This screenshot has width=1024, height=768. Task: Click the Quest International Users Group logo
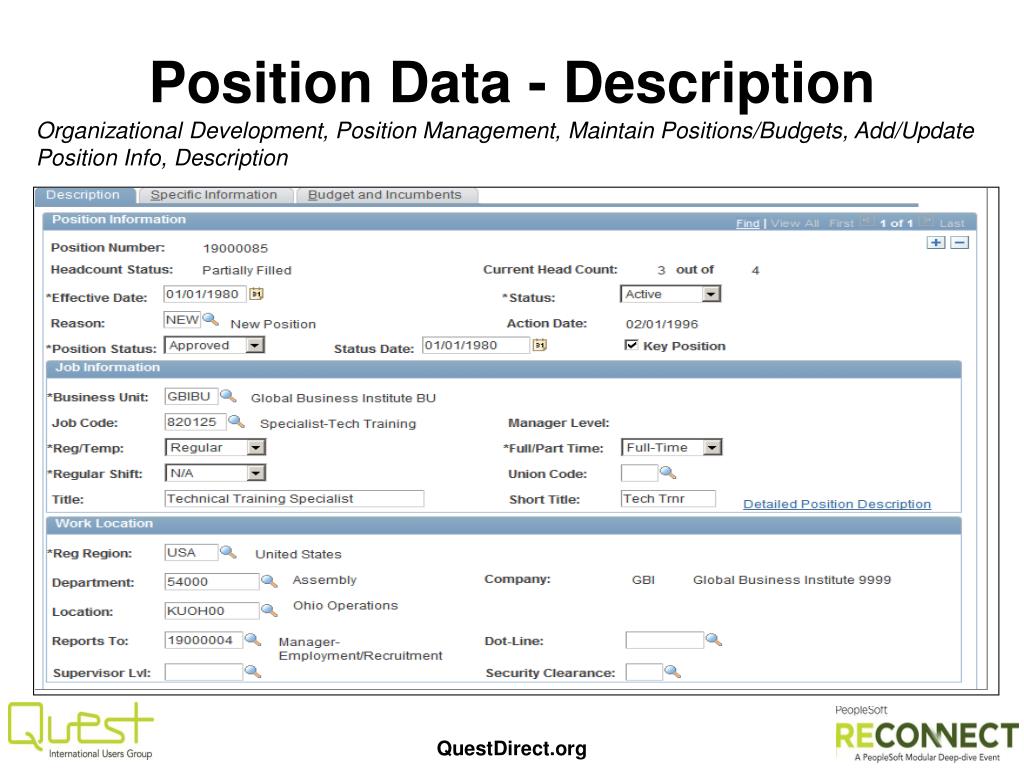coord(80,730)
